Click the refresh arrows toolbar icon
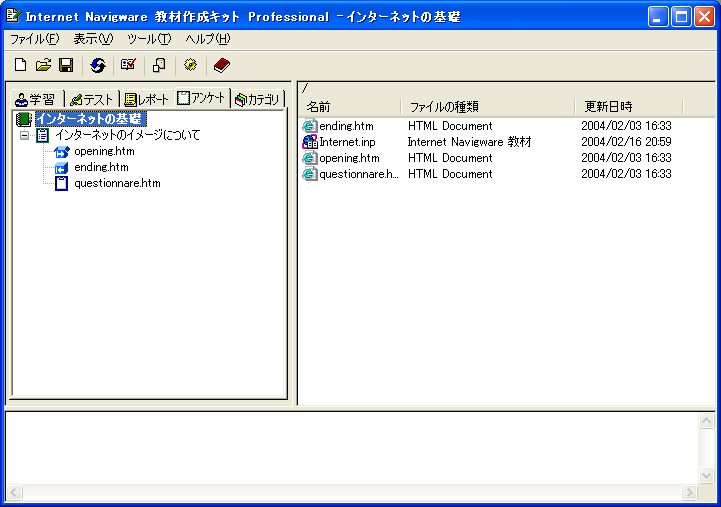This screenshot has height=507, width=721. tap(97, 65)
